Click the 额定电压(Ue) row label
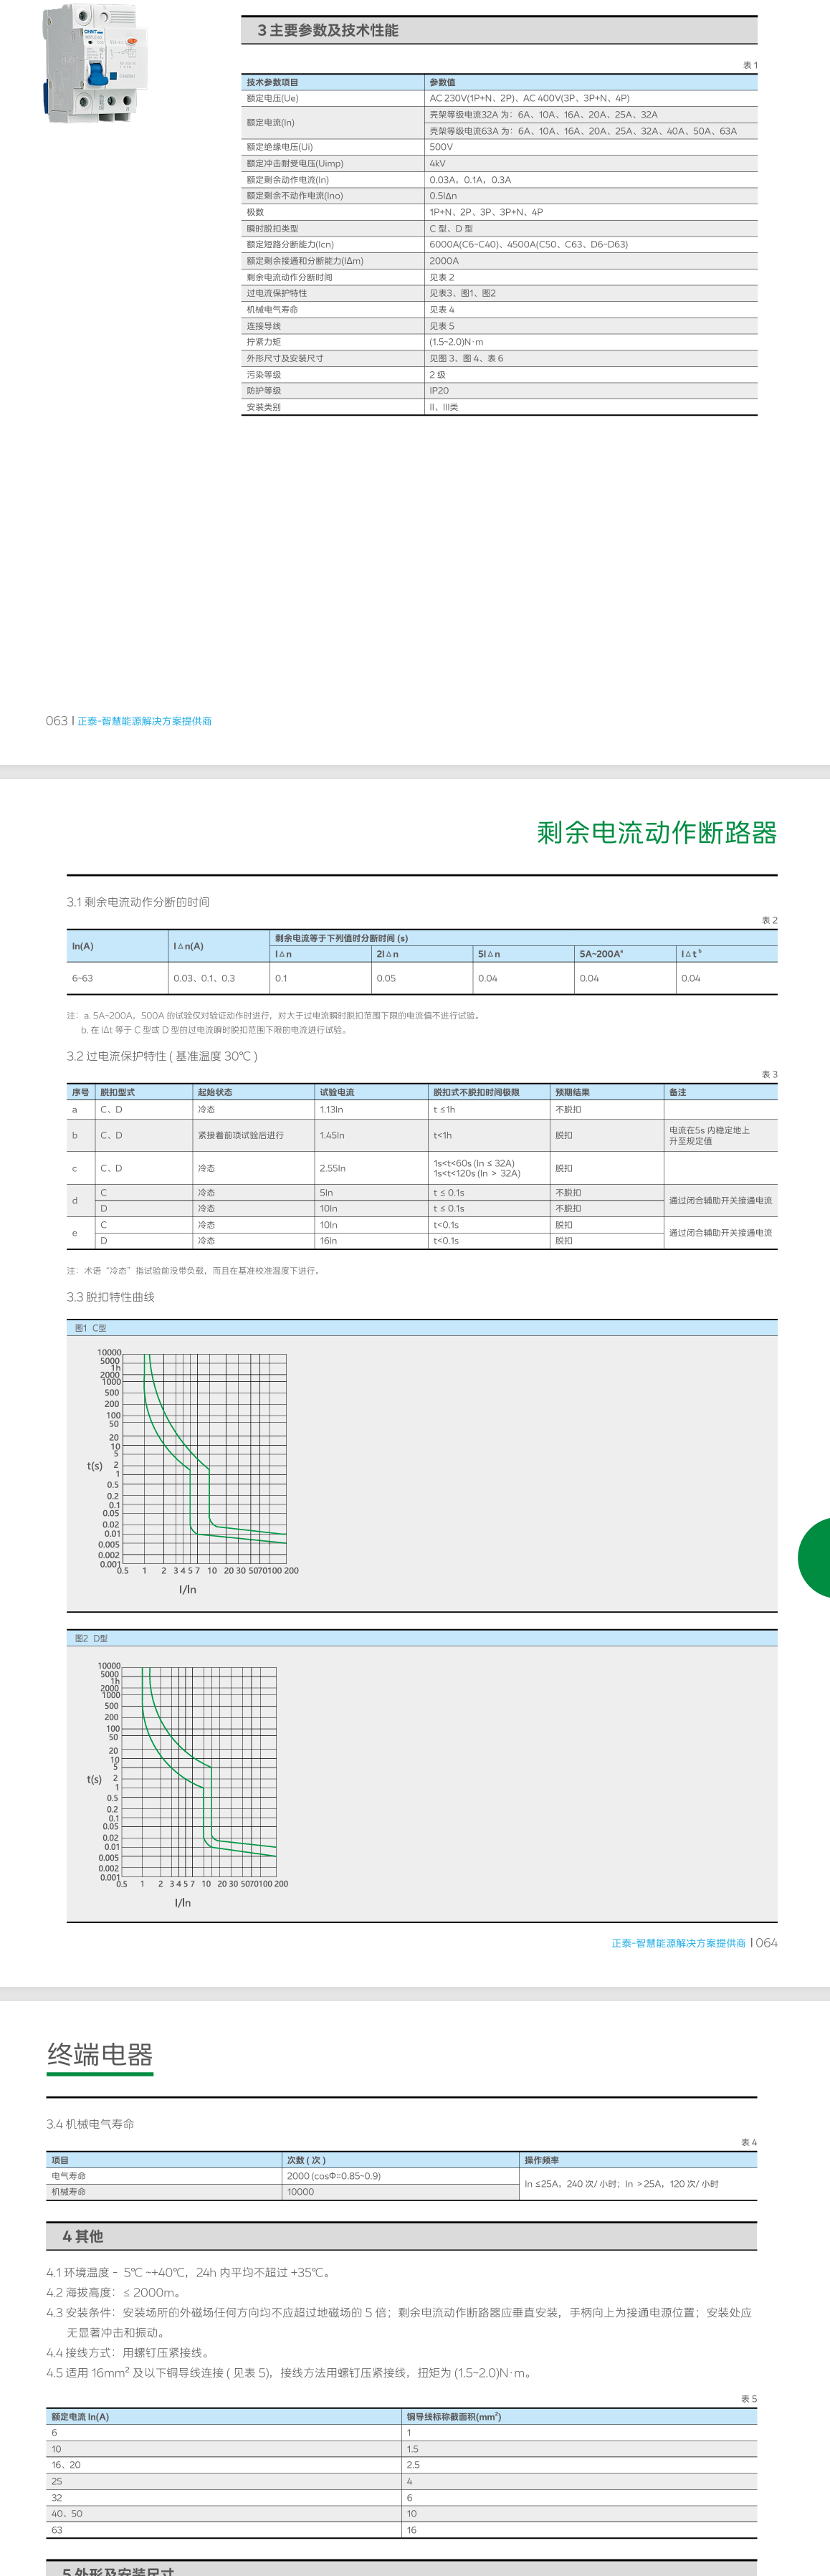The width and height of the screenshot is (830, 2576). coord(273,98)
